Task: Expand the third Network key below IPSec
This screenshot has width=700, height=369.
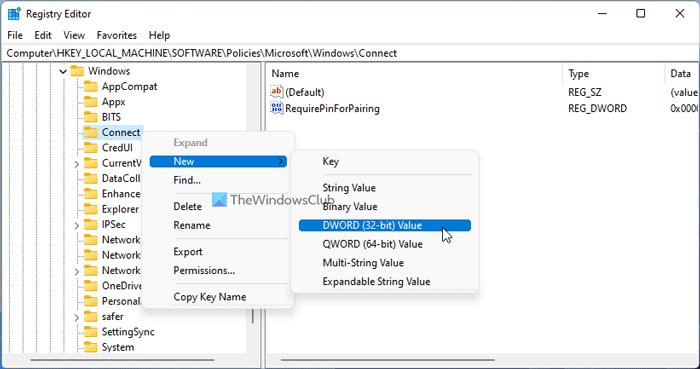Action: (x=77, y=271)
